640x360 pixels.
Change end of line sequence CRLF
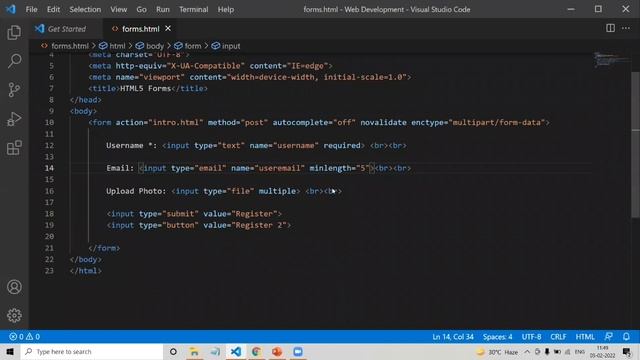tap(558, 337)
